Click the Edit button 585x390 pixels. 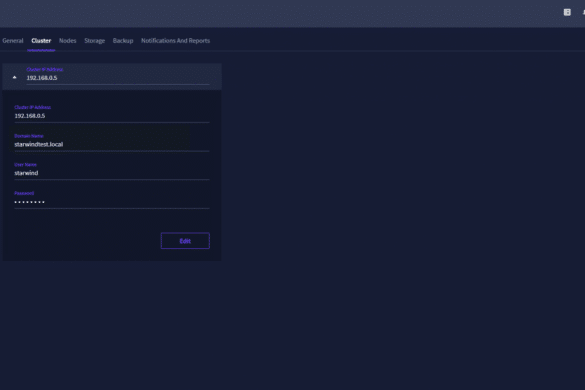click(185, 241)
